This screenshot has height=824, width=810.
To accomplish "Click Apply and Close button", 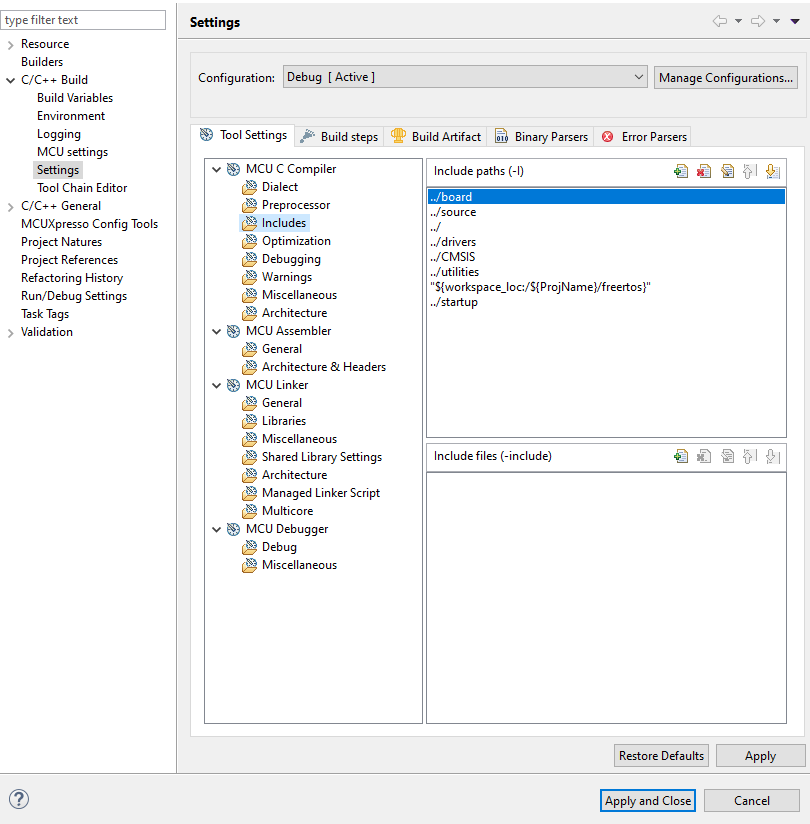I will coord(648,800).
